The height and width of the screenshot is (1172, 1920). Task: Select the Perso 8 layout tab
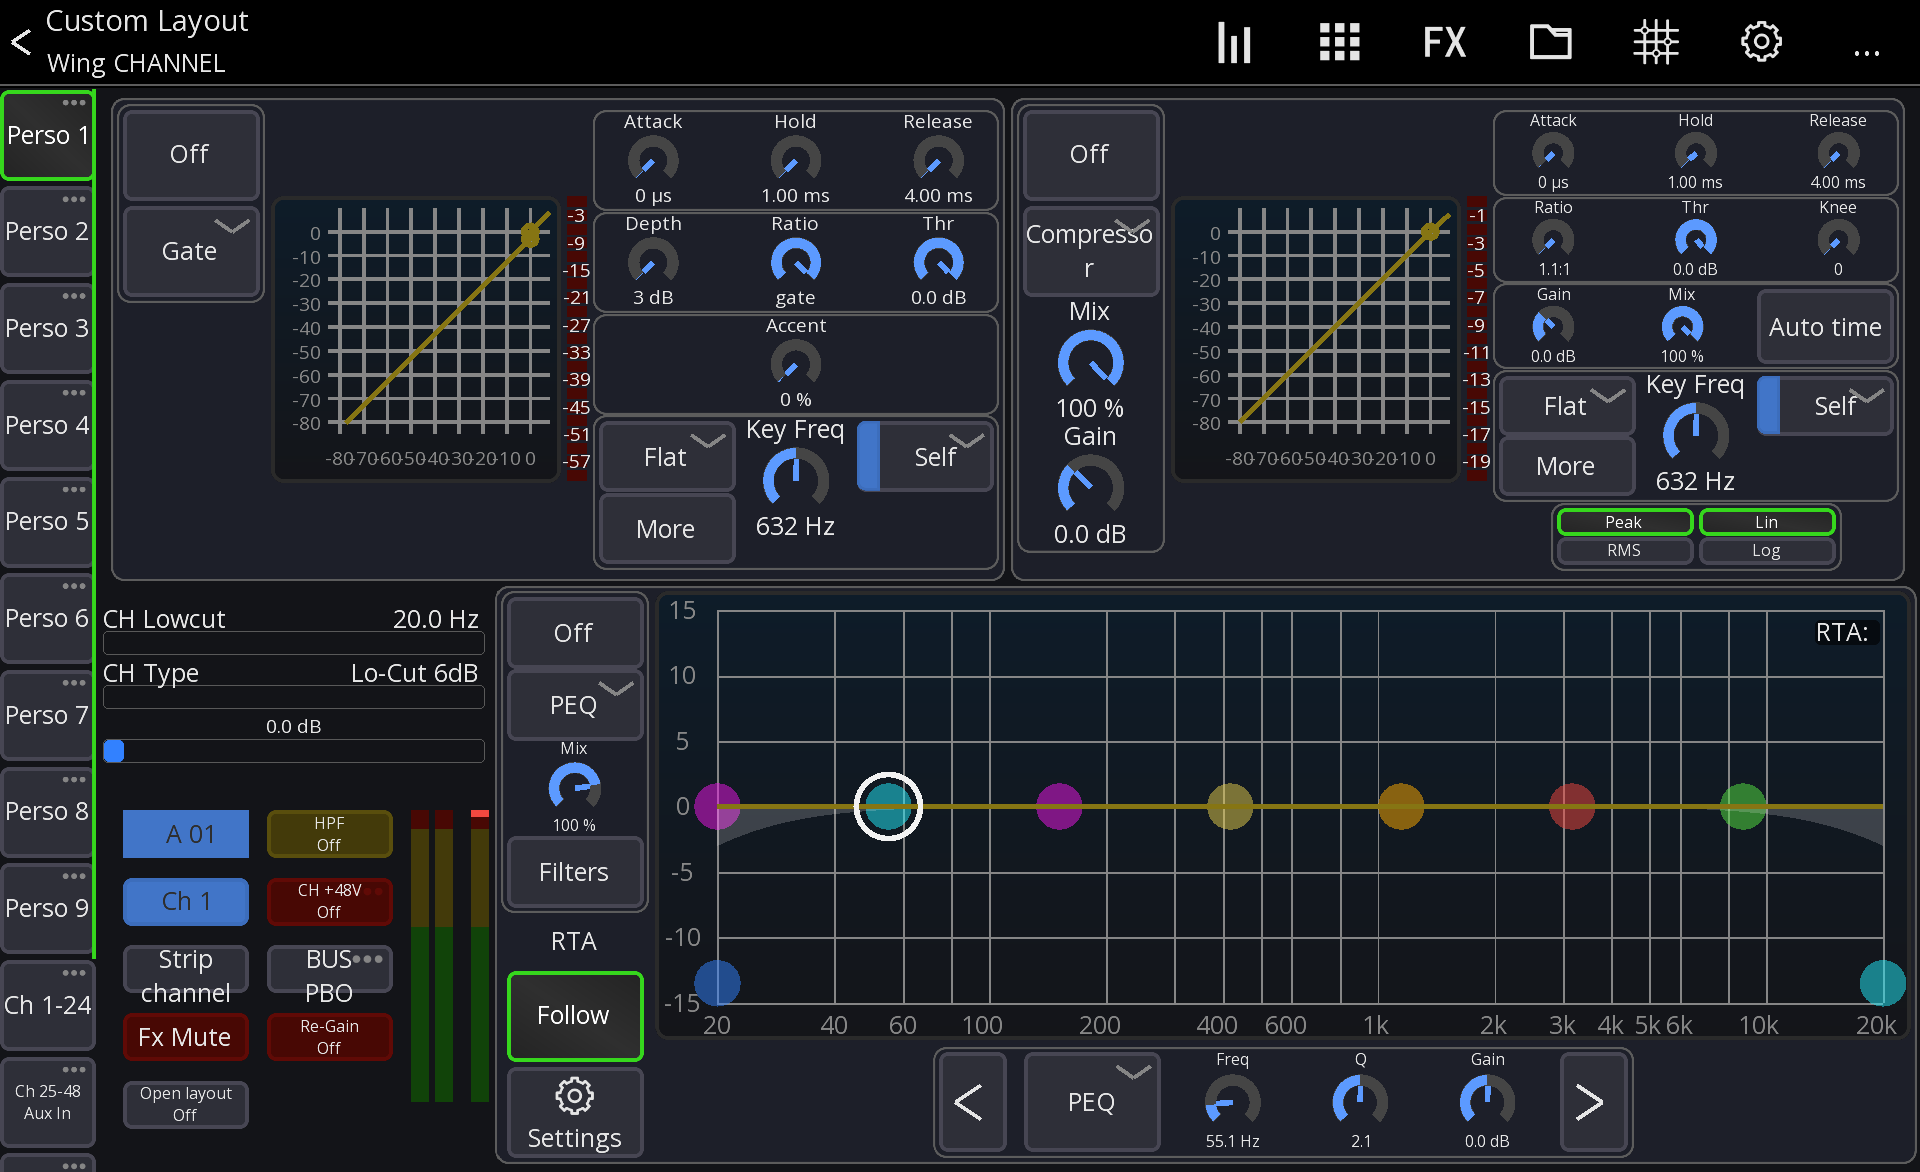pos(47,811)
